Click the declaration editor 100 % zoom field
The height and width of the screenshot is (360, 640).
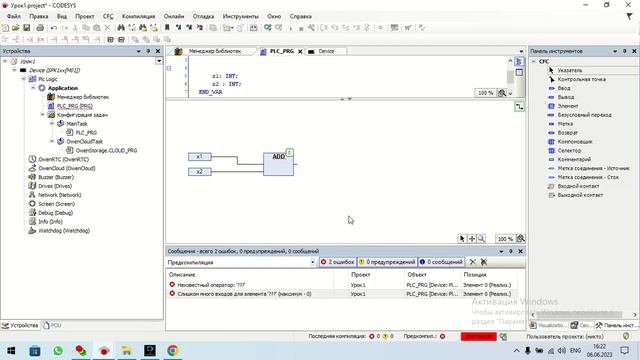485,93
